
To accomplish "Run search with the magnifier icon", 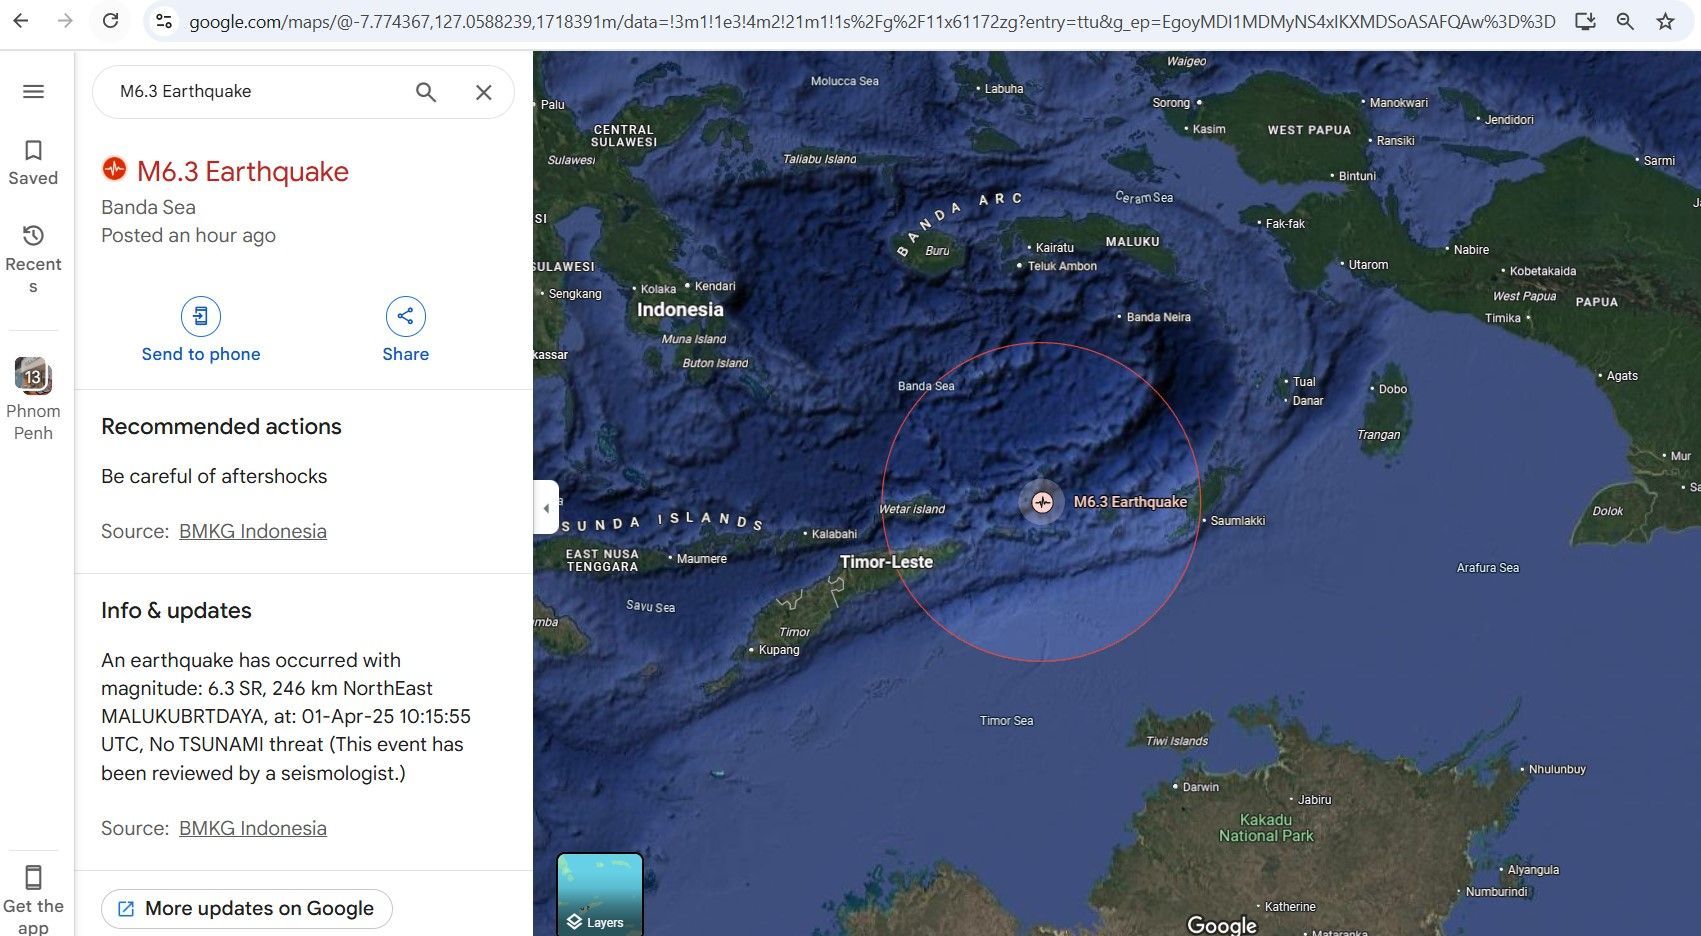I will click(426, 92).
